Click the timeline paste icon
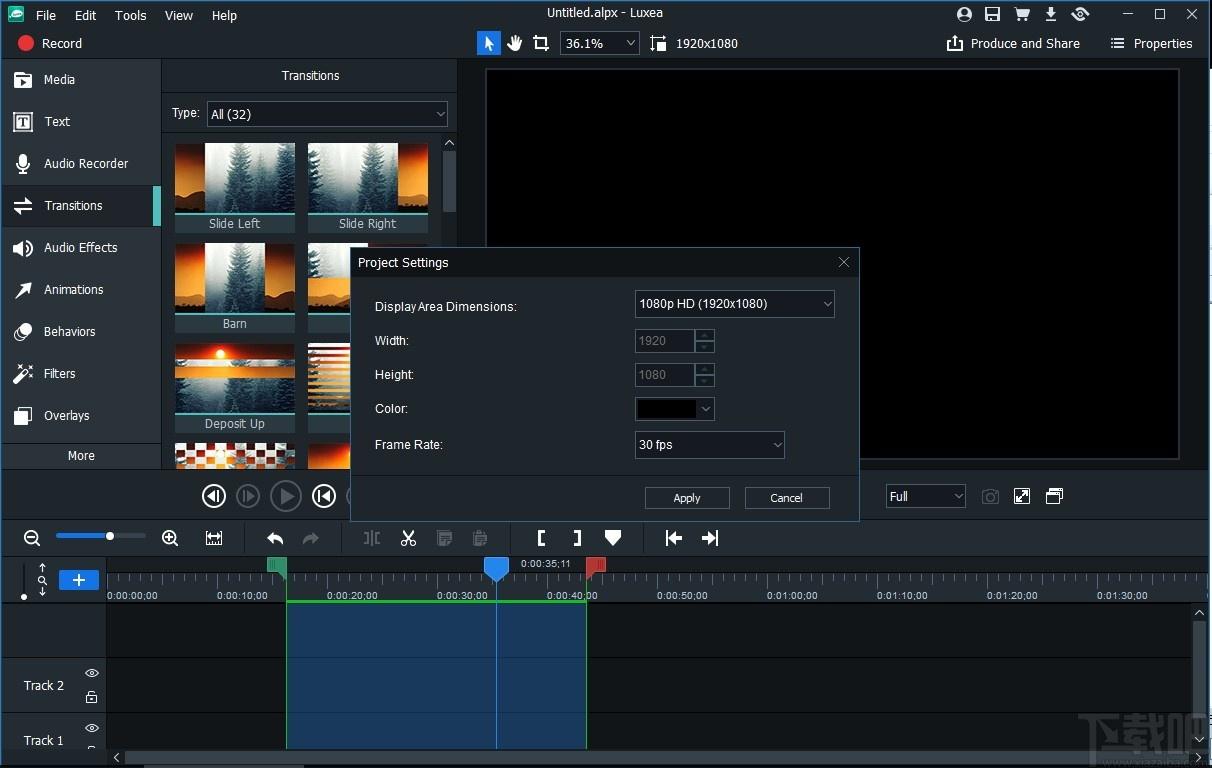Image resolution: width=1212 pixels, height=768 pixels. [480, 538]
